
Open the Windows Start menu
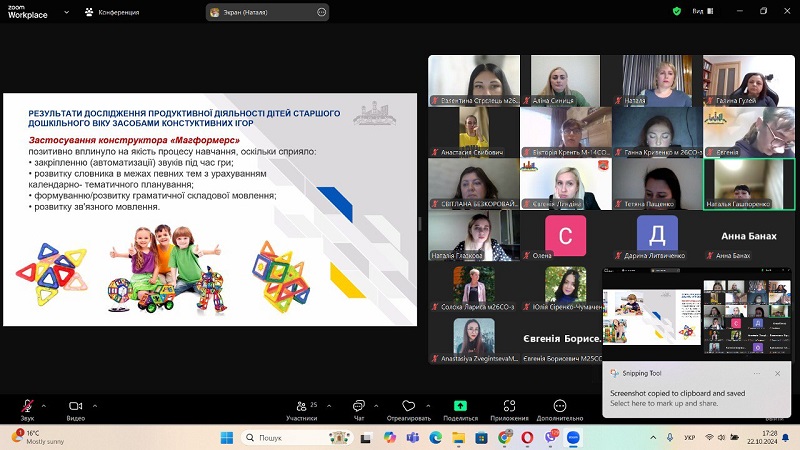(227, 437)
